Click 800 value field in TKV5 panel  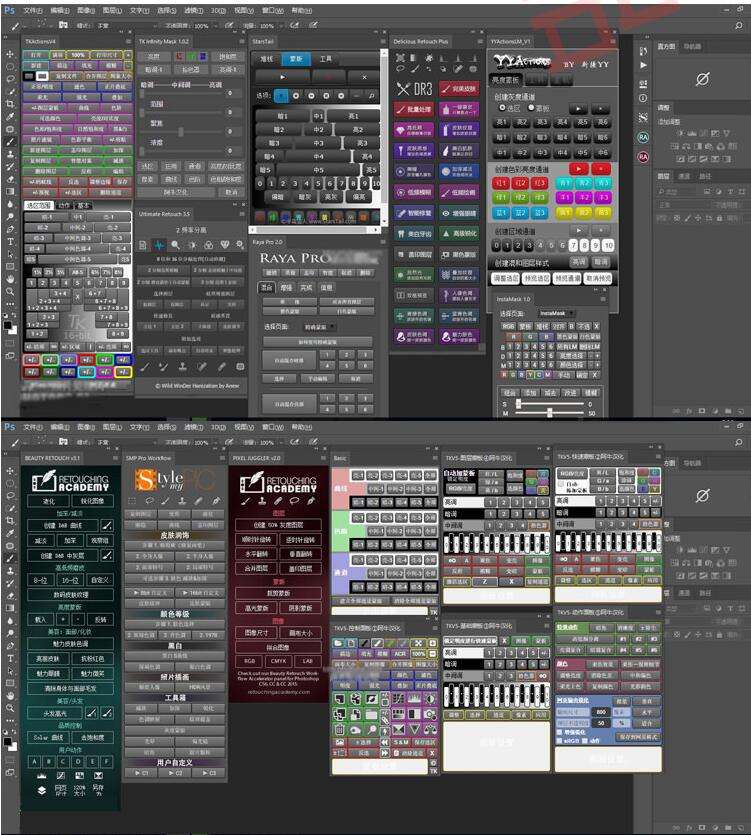(601, 711)
